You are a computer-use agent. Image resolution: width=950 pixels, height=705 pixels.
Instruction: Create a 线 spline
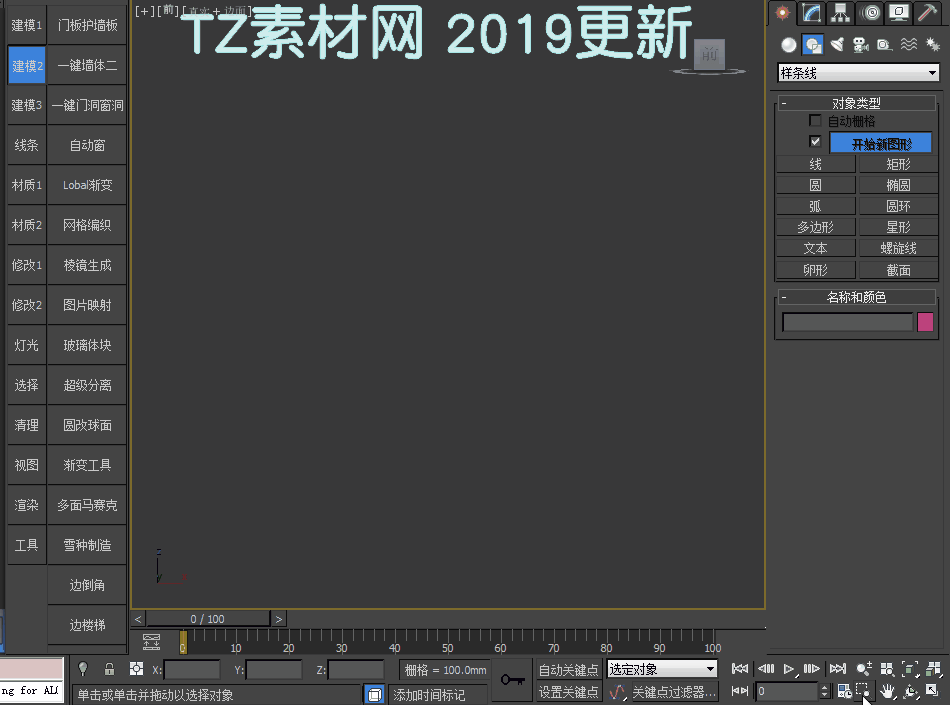click(815, 164)
